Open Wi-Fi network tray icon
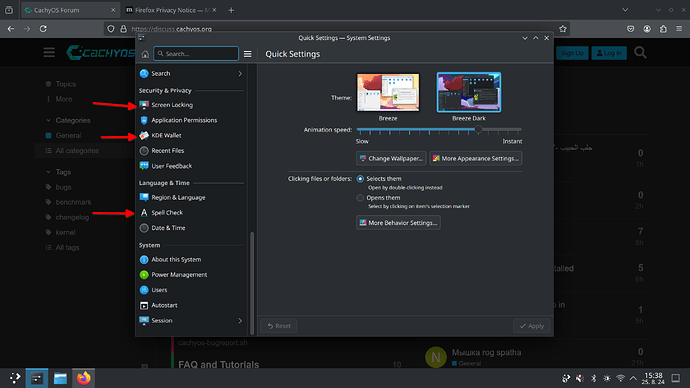Image resolution: width=690 pixels, height=388 pixels. tap(620, 378)
